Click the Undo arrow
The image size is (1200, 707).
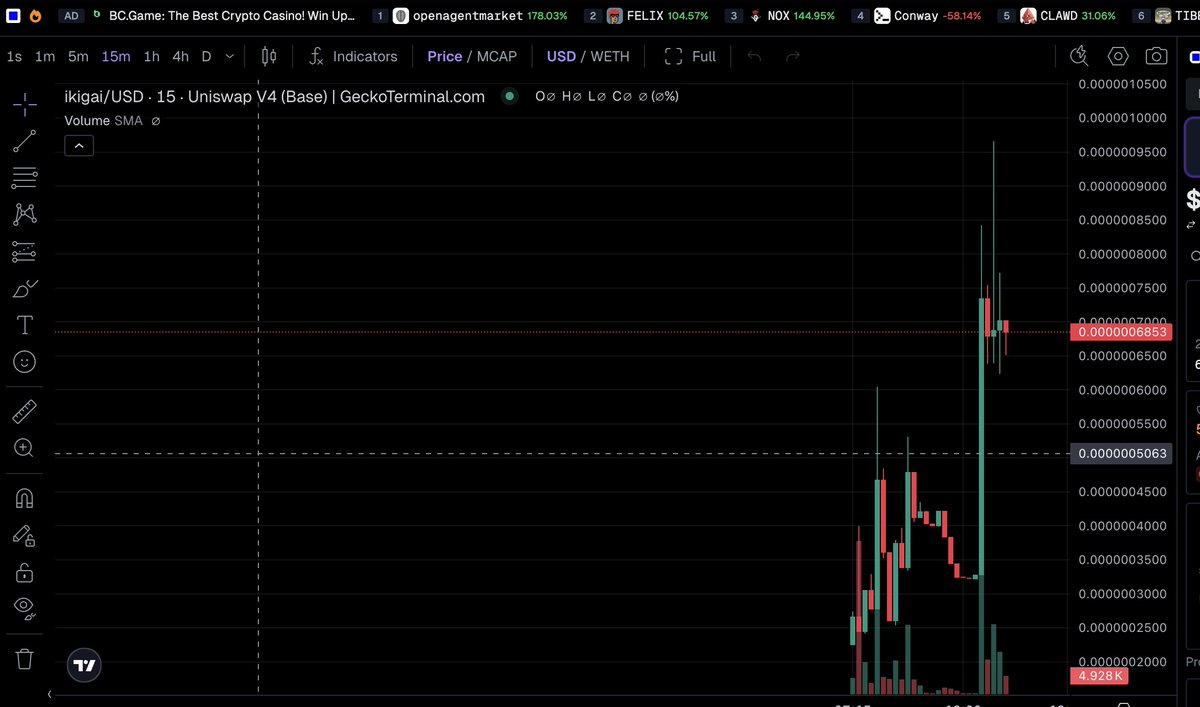pos(754,56)
